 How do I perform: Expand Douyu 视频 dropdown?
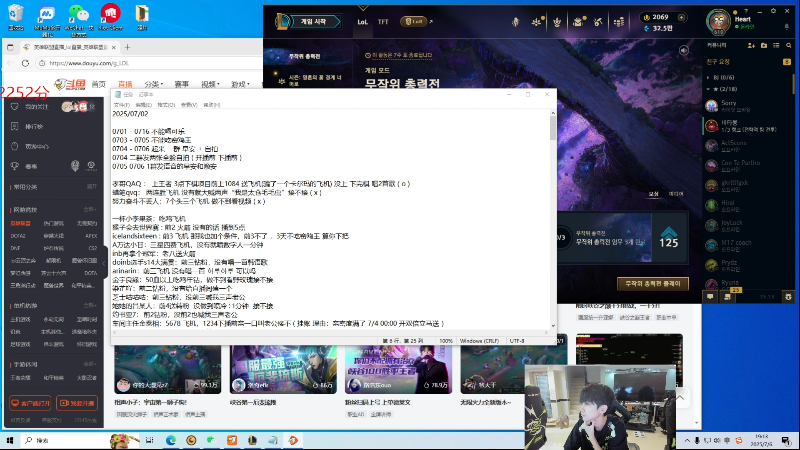point(210,84)
